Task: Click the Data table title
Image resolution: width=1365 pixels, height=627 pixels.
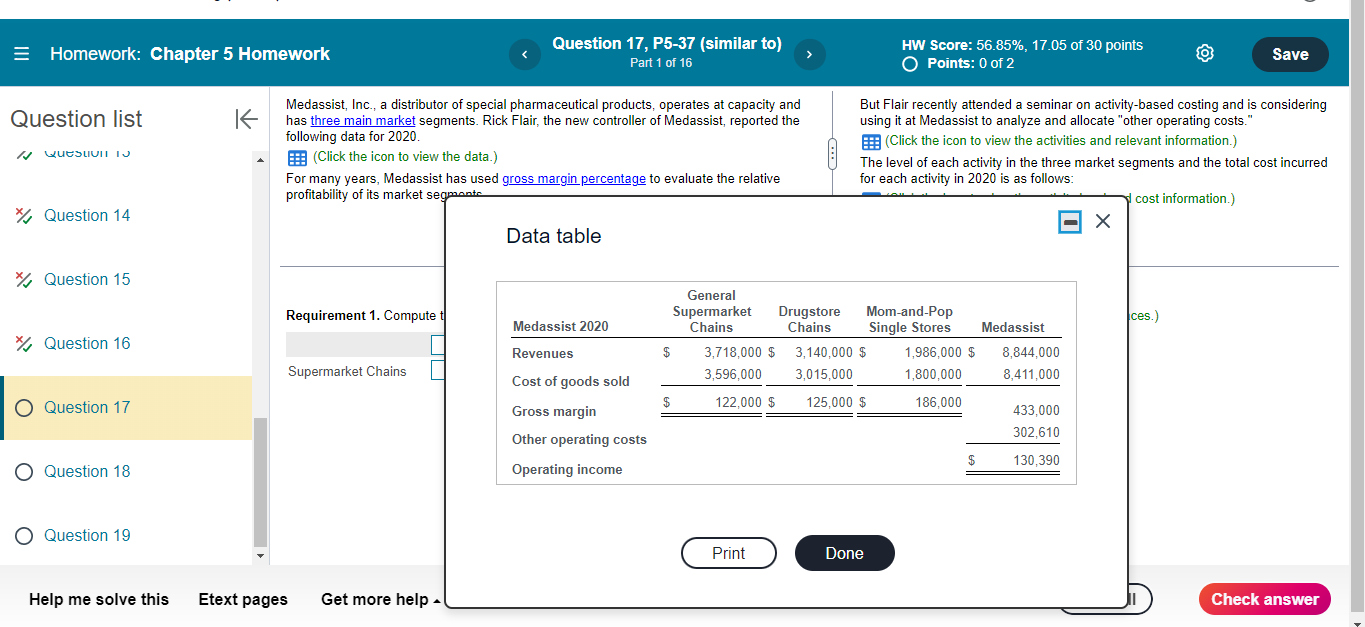Action: (554, 236)
